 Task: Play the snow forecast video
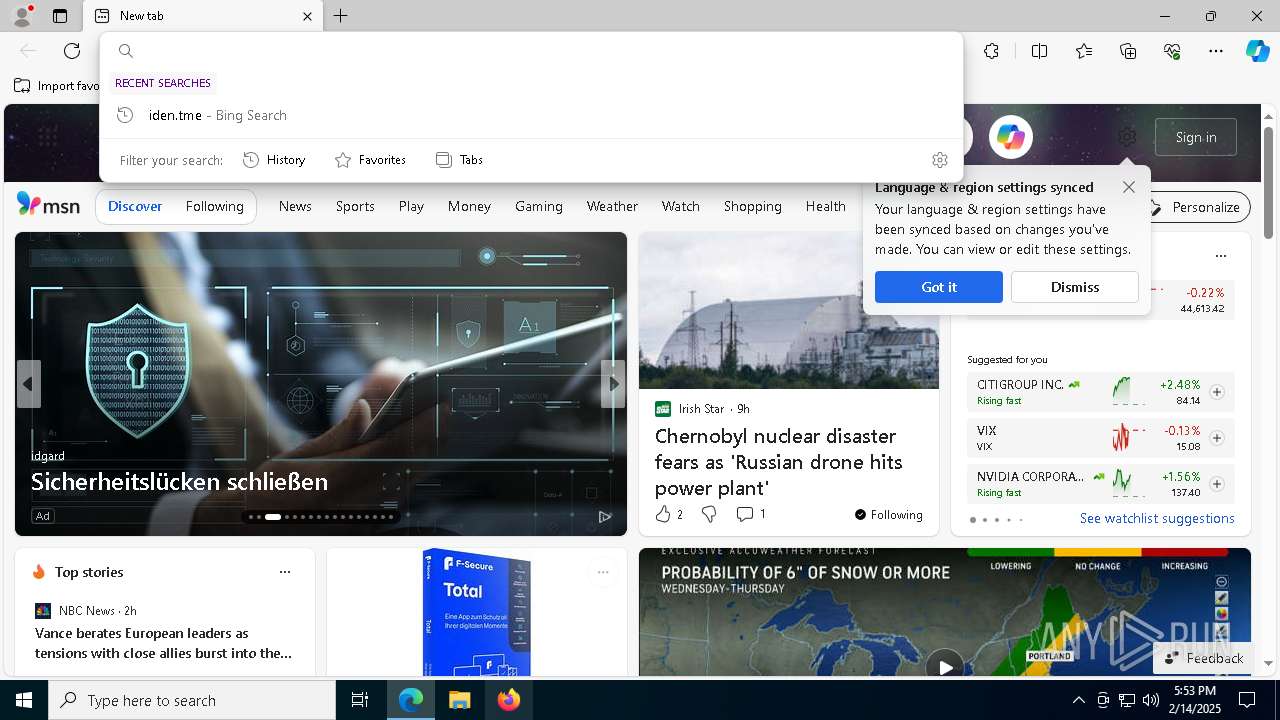click(x=944, y=665)
